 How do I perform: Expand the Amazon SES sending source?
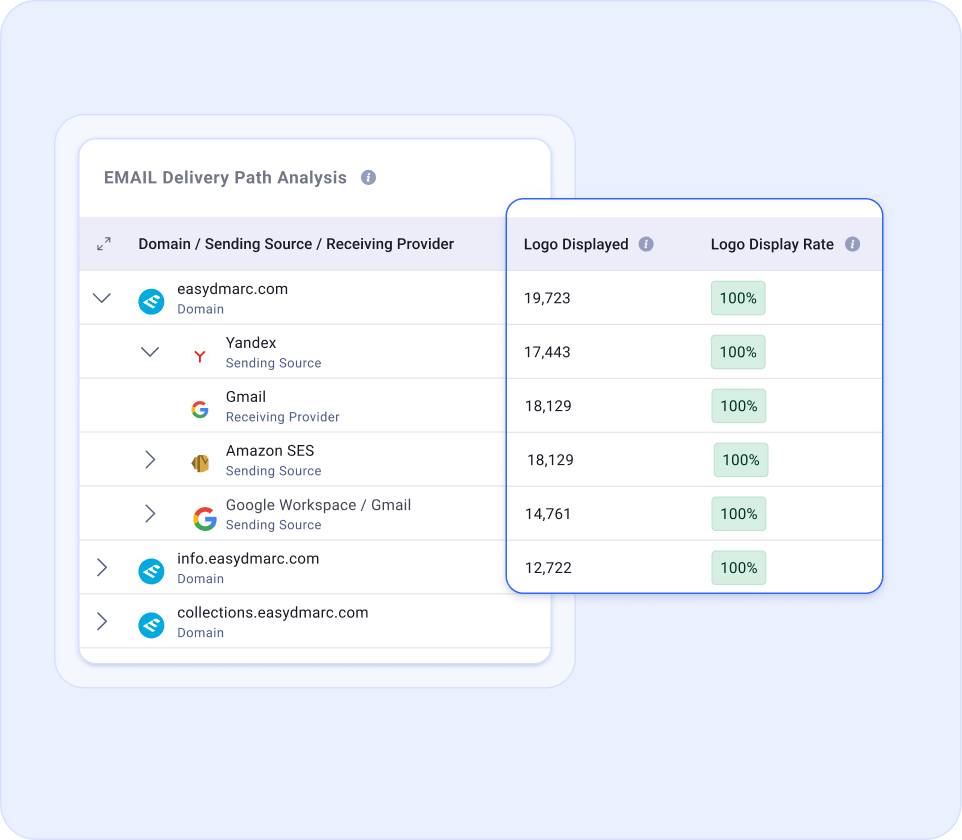150,460
